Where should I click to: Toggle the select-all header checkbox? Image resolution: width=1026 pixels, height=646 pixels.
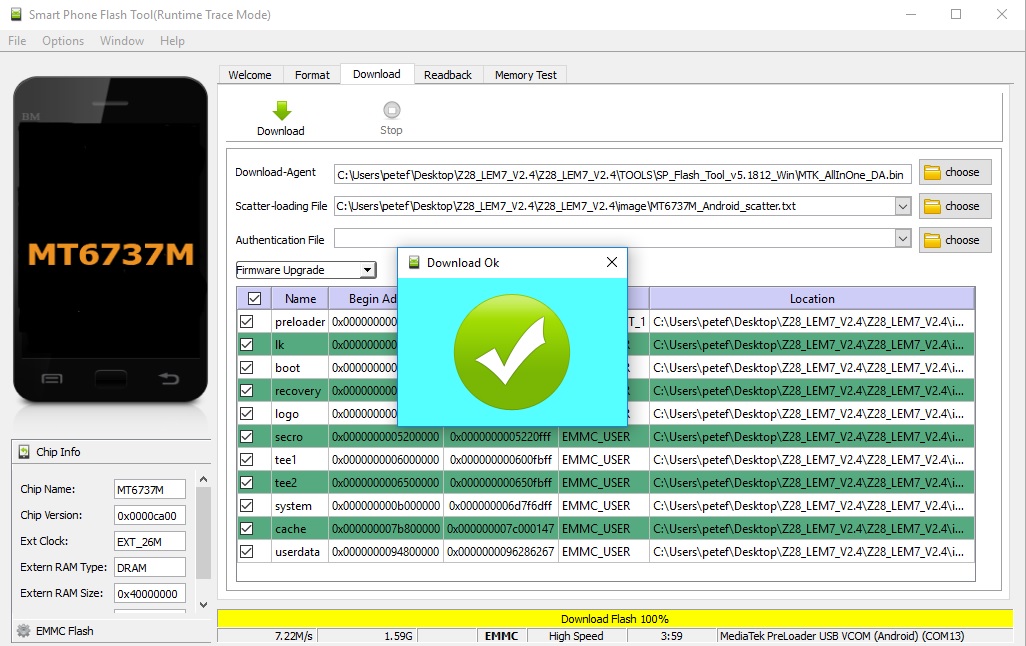click(254, 298)
